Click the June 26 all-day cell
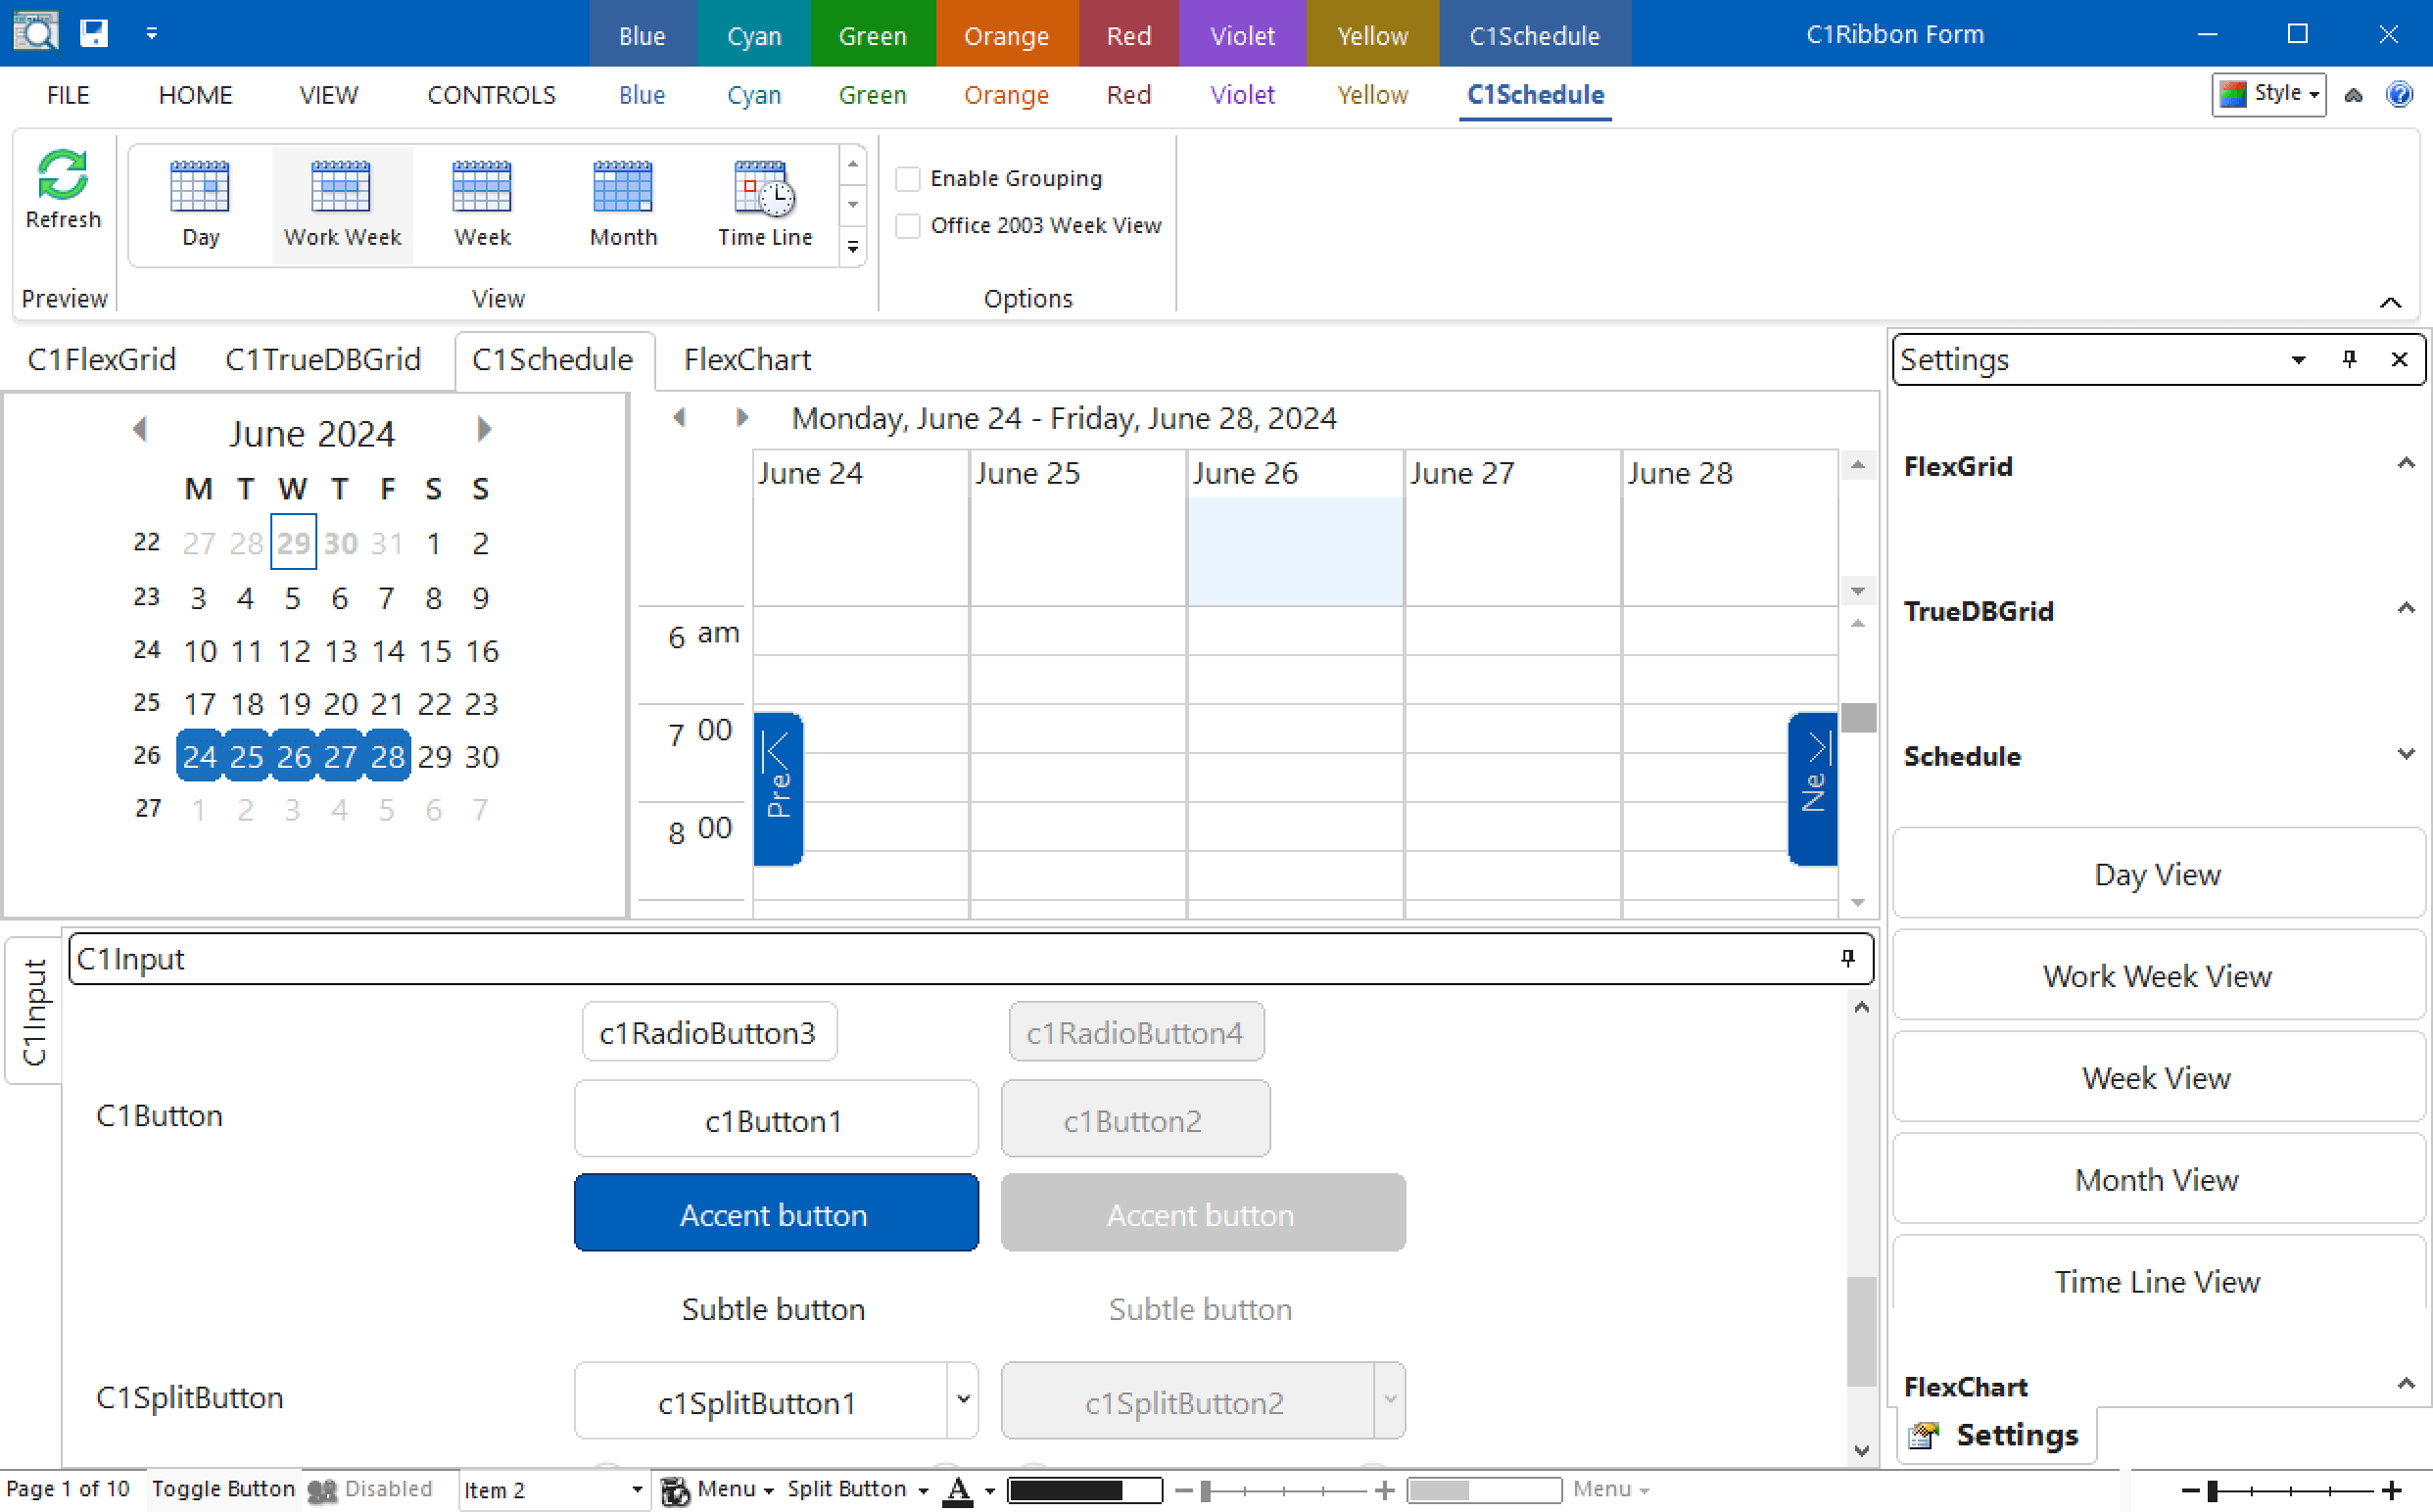 [x=1295, y=551]
